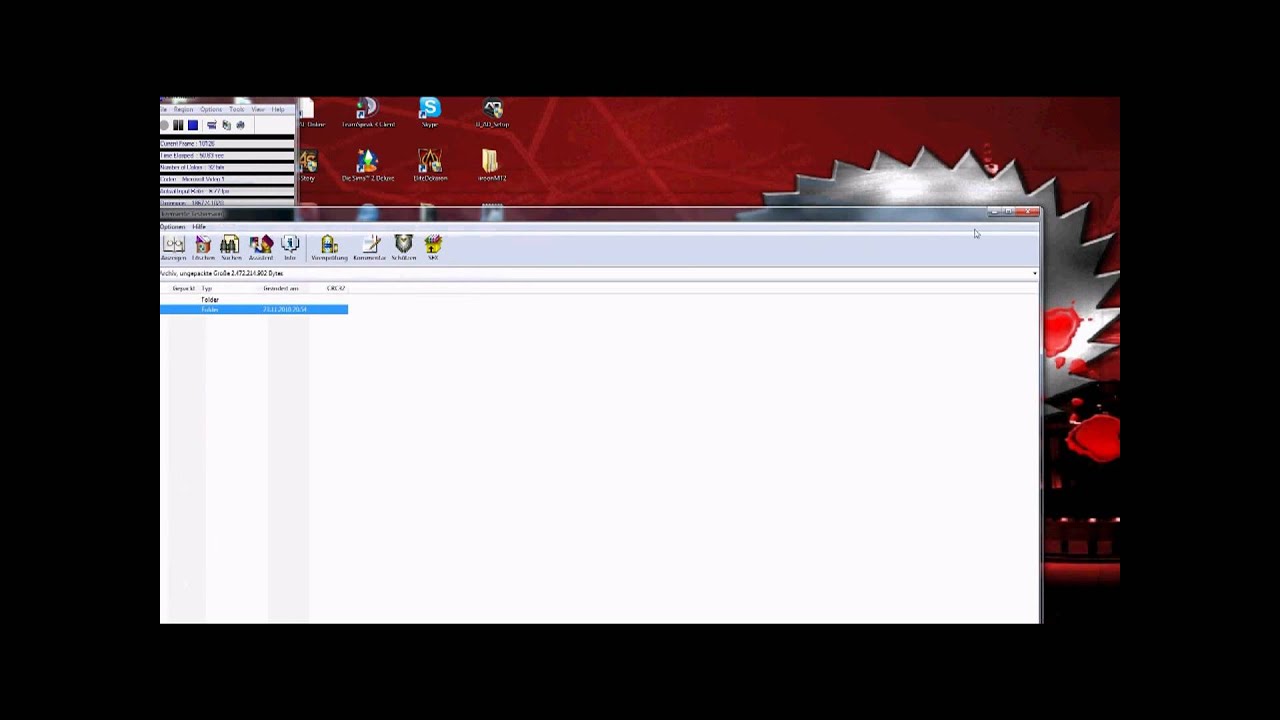Launch the Assistent wizard icon
The height and width of the screenshot is (720, 1280).
(x=261, y=248)
